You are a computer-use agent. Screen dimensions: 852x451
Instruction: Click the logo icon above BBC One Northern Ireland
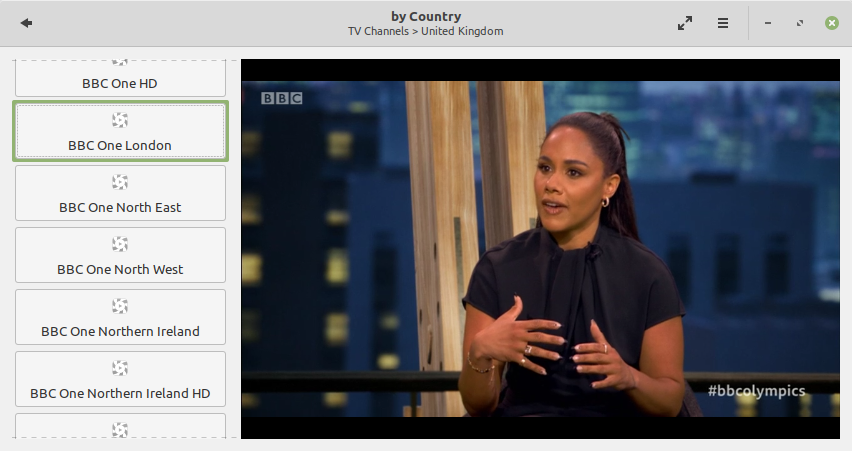click(120, 305)
